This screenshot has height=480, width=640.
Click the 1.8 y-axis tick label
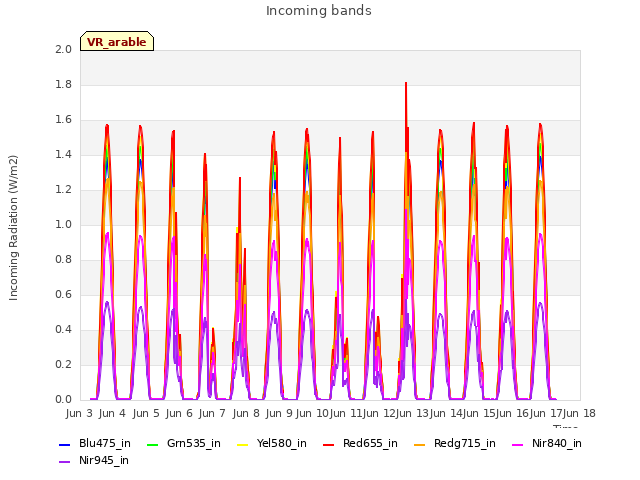click(x=63, y=84)
